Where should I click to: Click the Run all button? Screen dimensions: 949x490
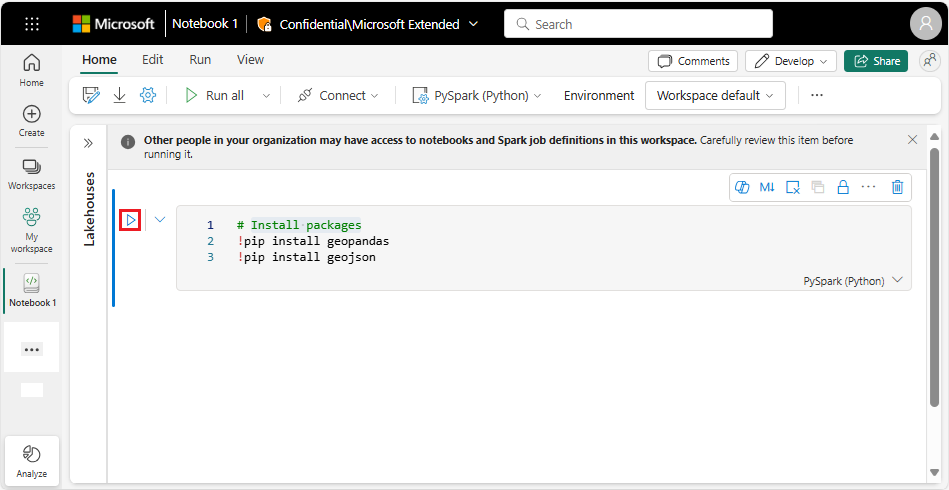[214, 96]
